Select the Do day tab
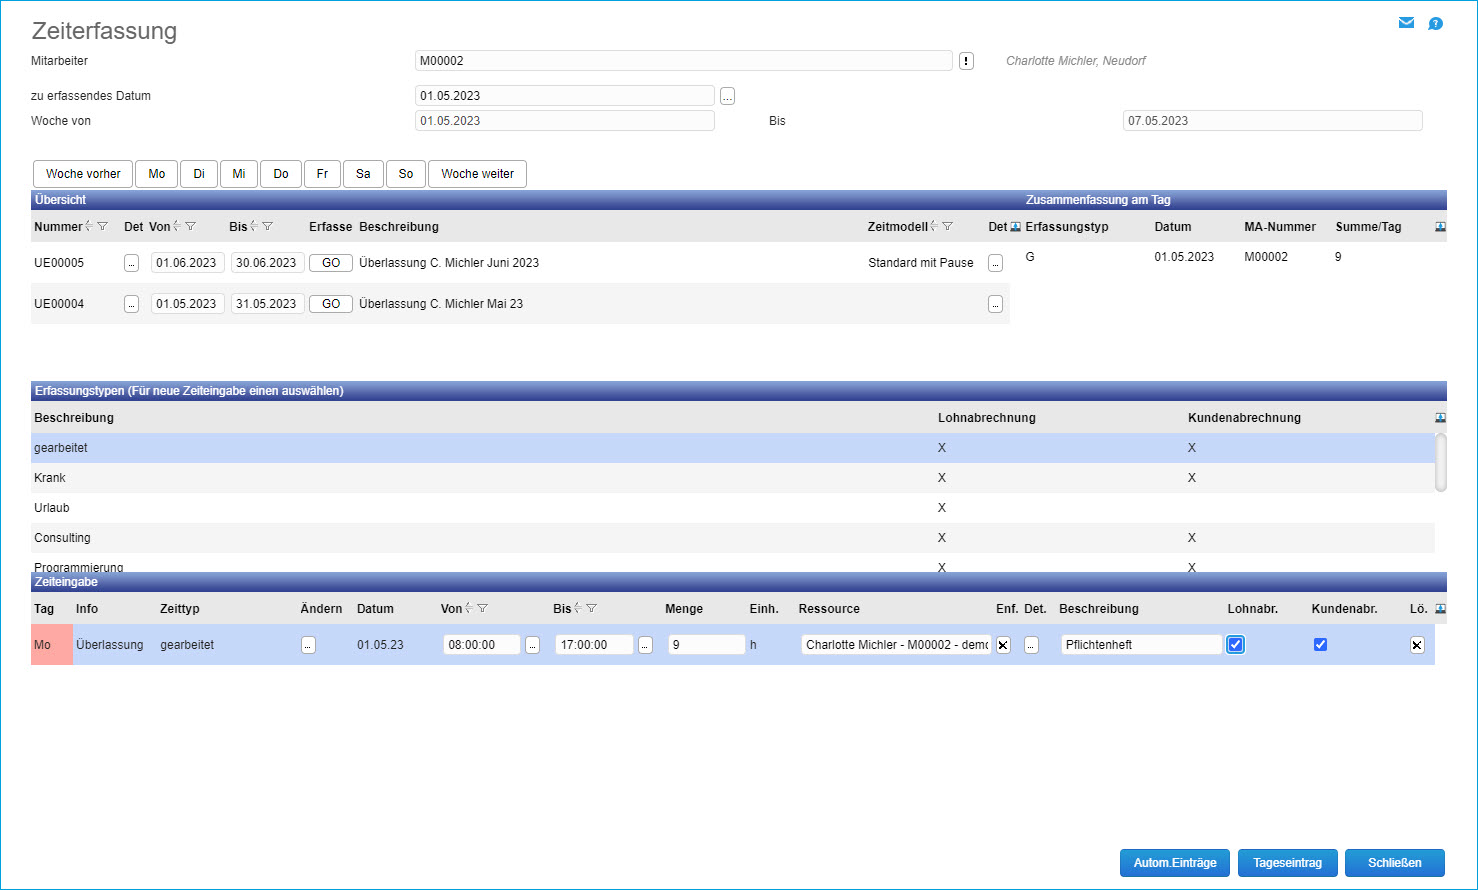1478x890 pixels. (x=281, y=174)
